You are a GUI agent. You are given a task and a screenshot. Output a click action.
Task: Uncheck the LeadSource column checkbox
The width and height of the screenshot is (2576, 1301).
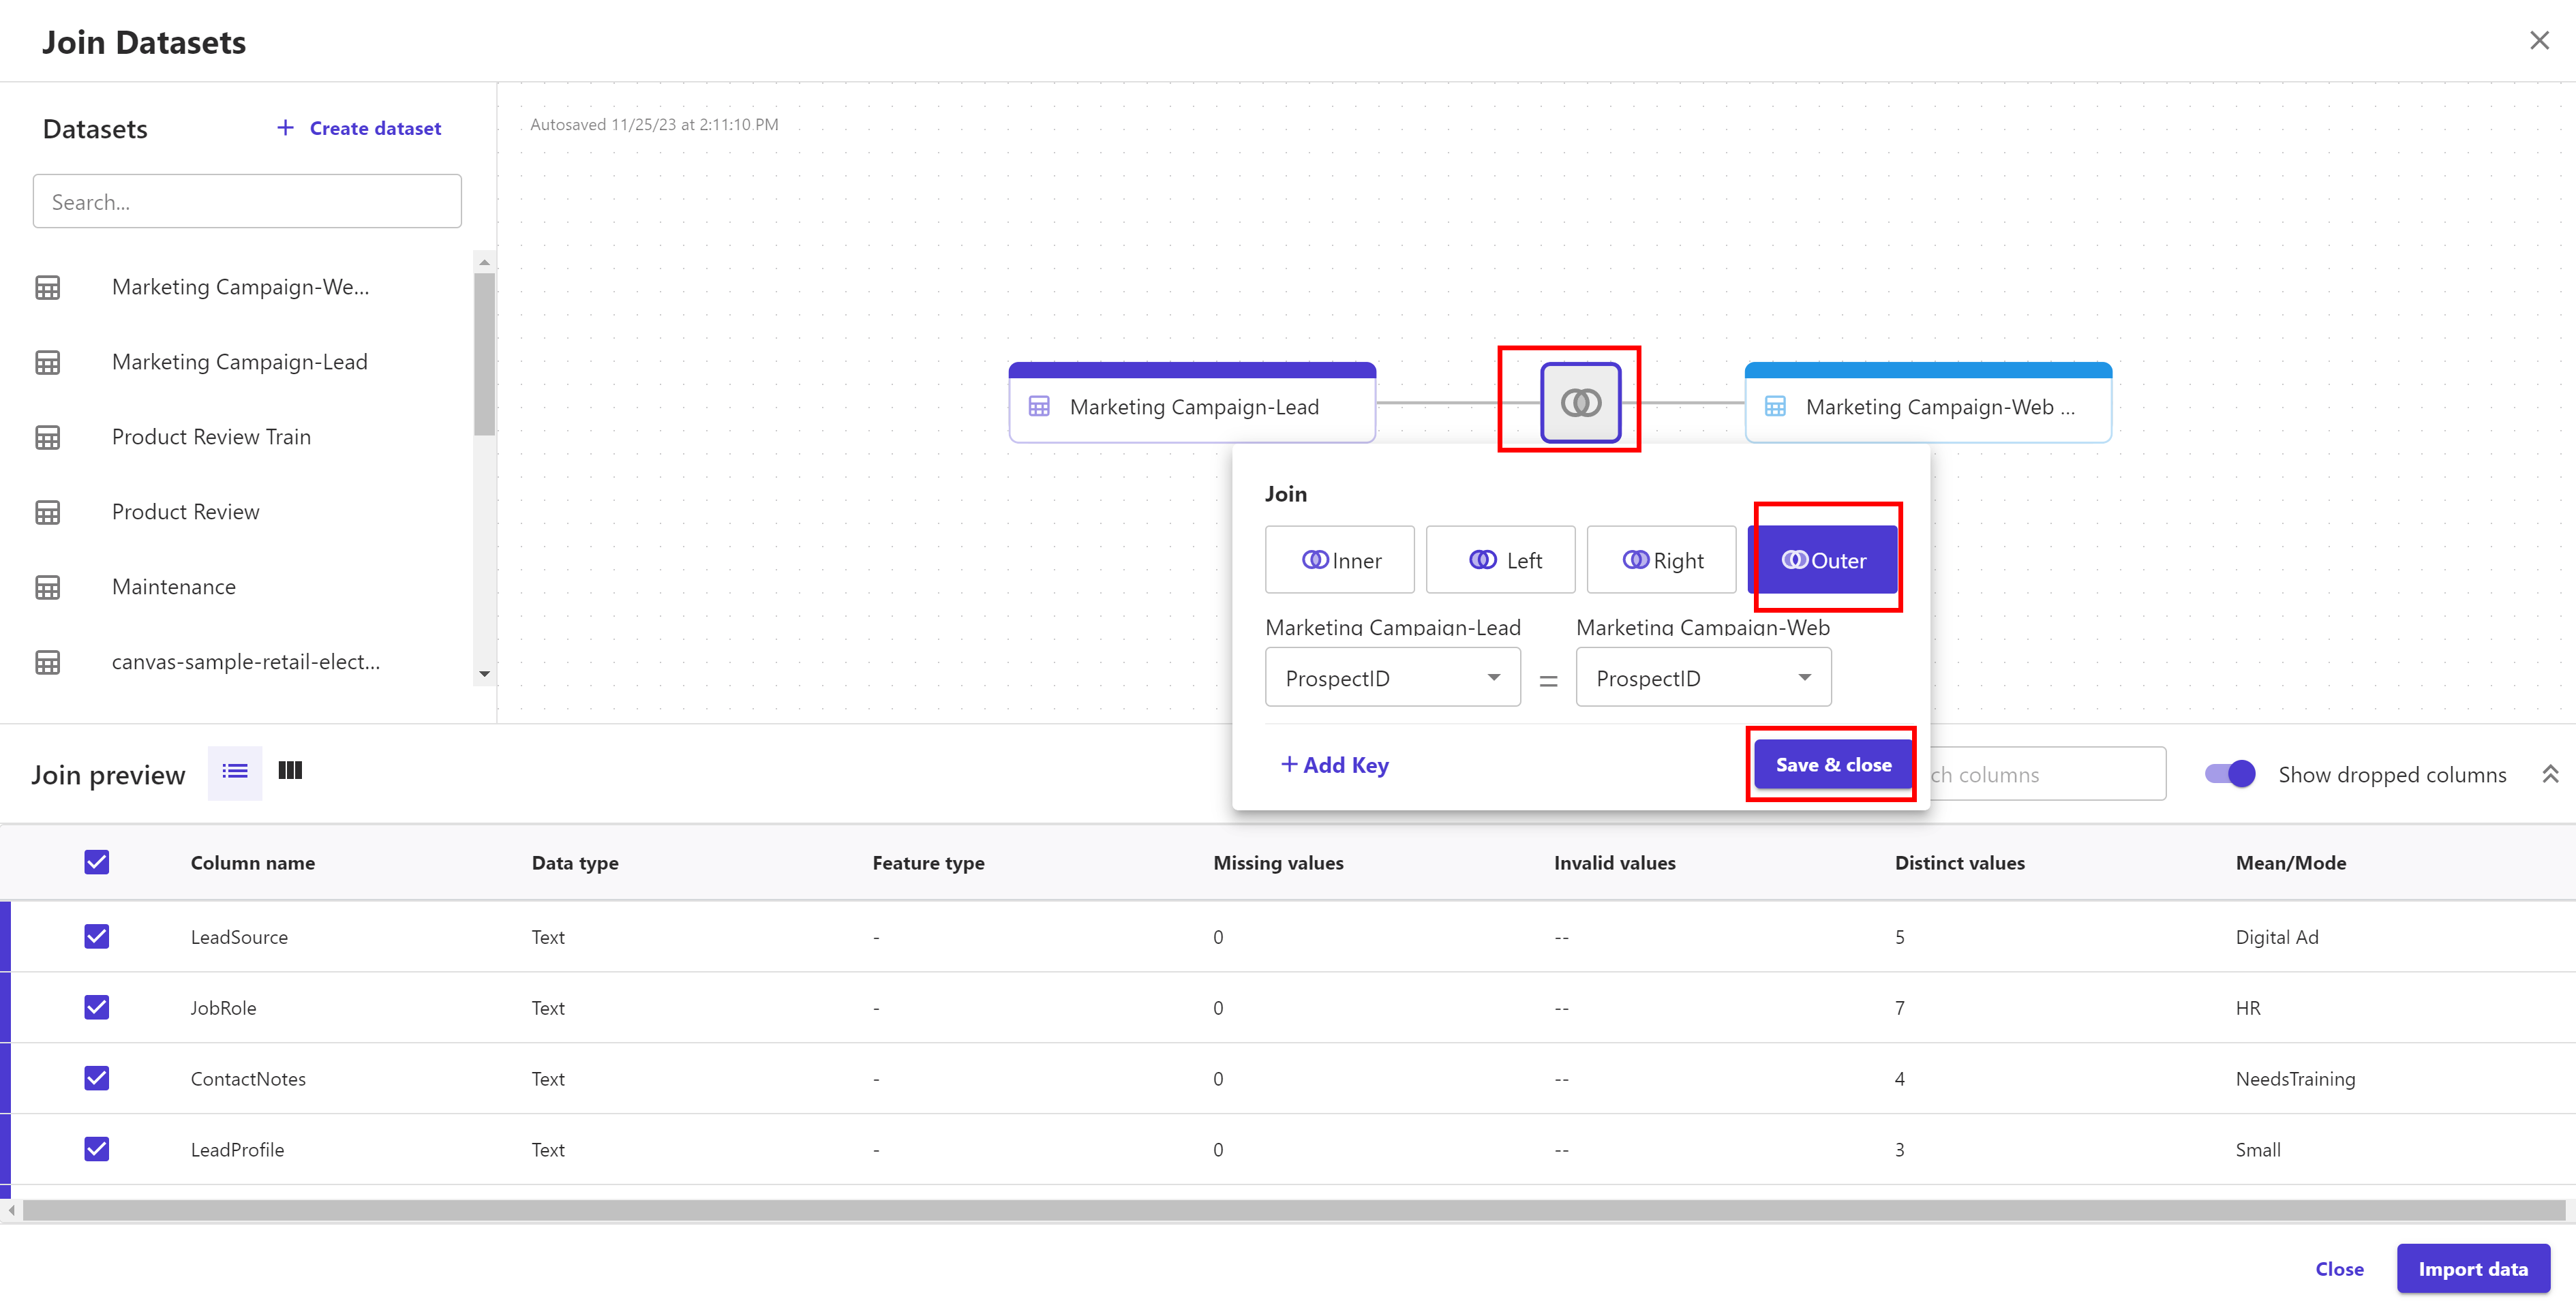[96, 936]
